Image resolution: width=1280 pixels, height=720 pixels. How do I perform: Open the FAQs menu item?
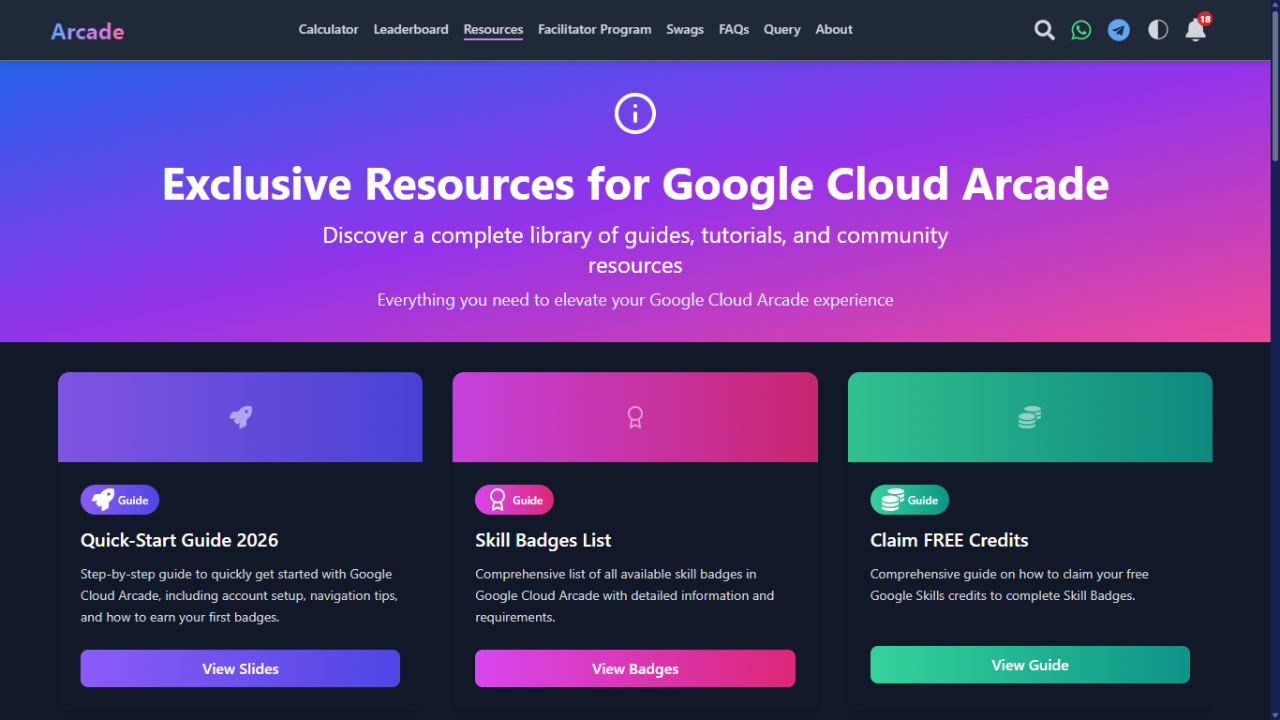734,30
